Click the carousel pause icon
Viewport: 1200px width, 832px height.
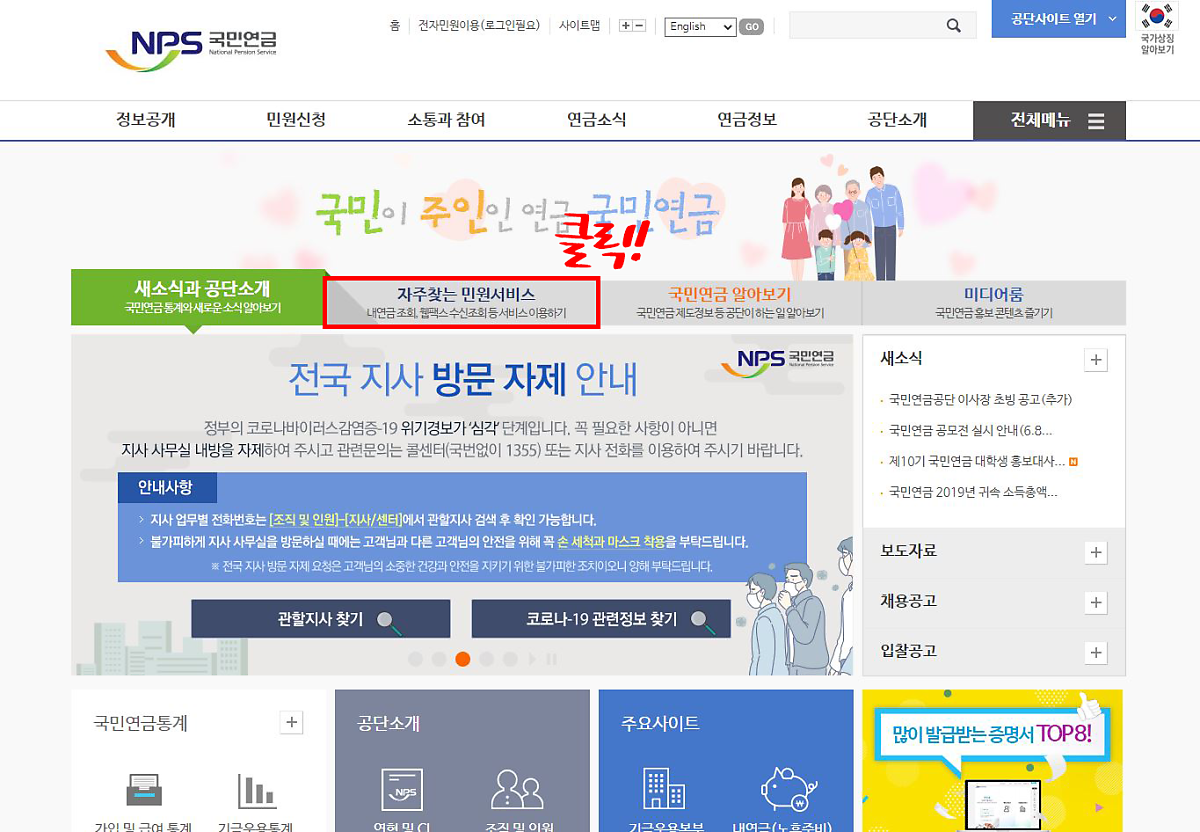(x=551, y=659)
